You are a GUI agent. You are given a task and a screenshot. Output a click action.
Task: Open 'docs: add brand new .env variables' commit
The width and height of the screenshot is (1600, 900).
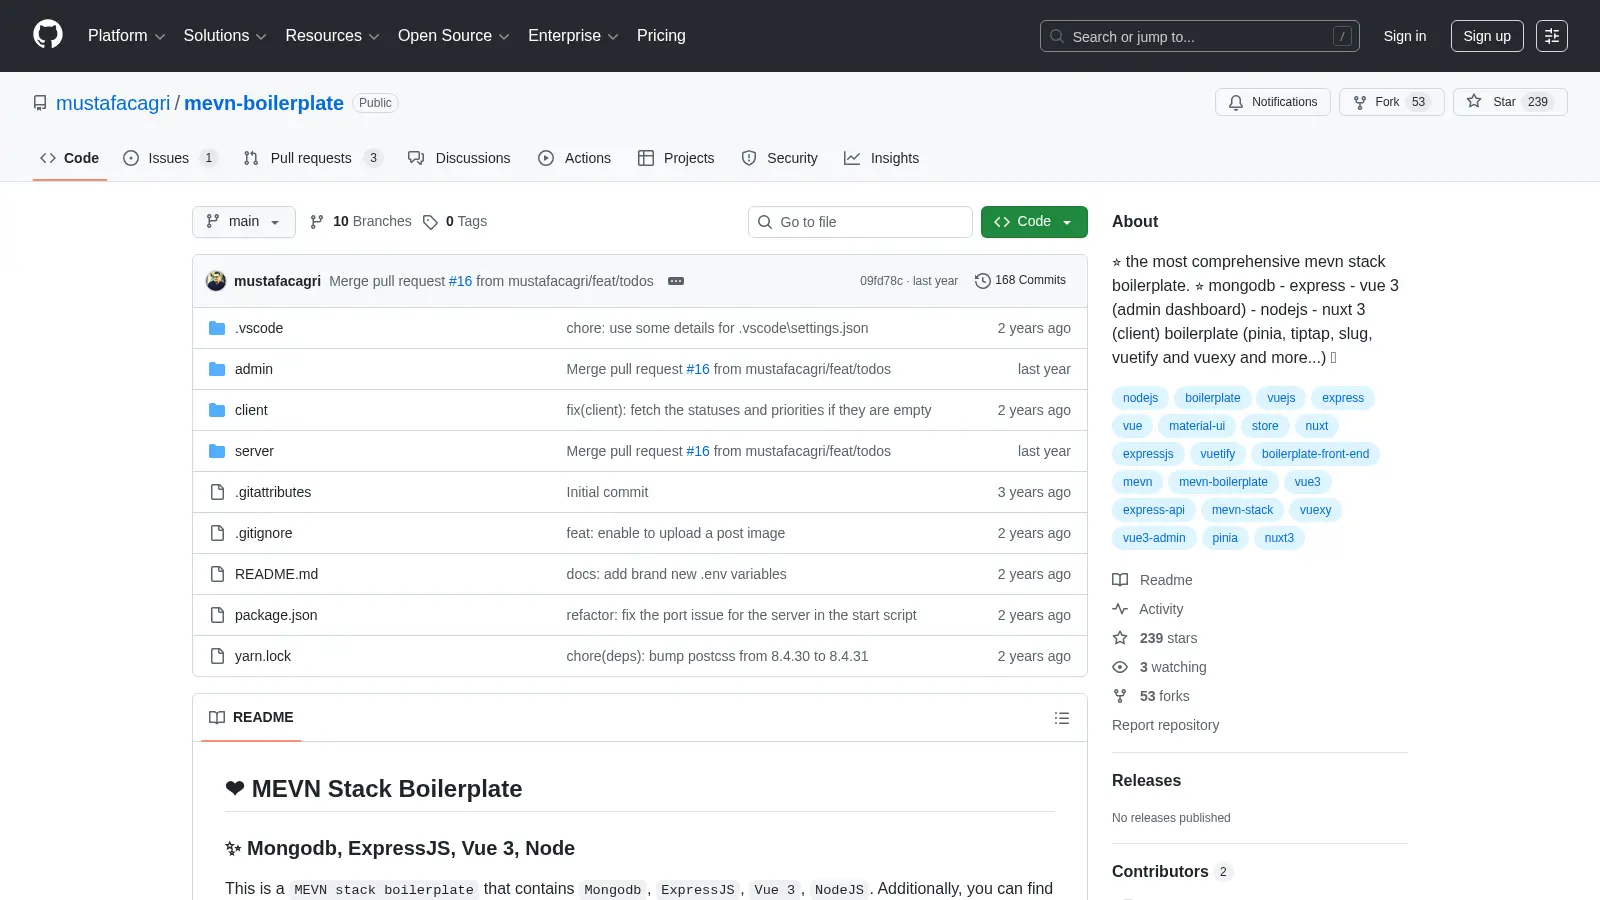[676, 574]
